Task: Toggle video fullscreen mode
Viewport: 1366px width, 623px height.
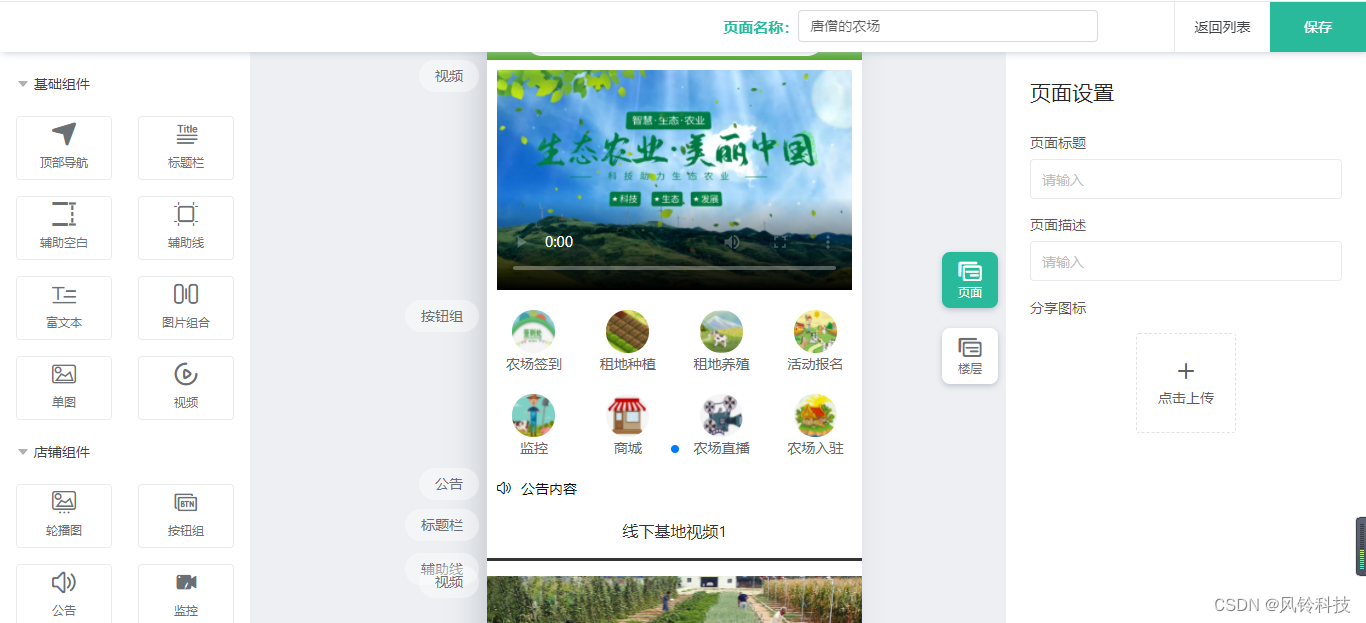Action: point(780,242)
